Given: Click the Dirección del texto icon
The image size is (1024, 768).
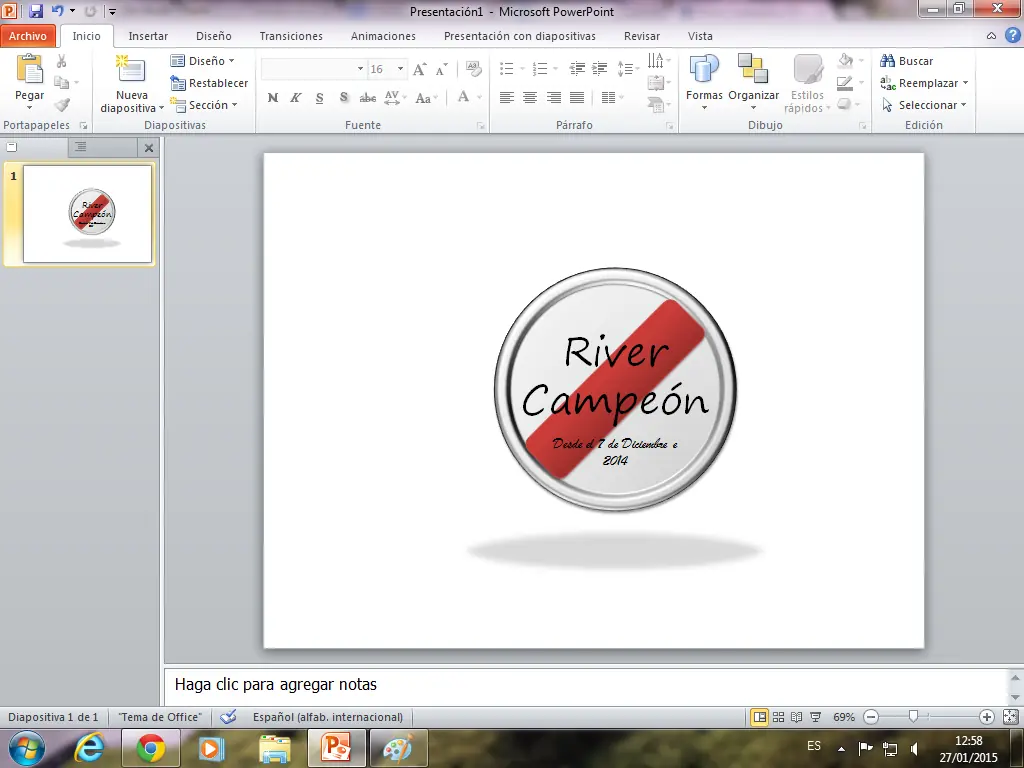Looking at the screenshot, I should tap(656, 61).
